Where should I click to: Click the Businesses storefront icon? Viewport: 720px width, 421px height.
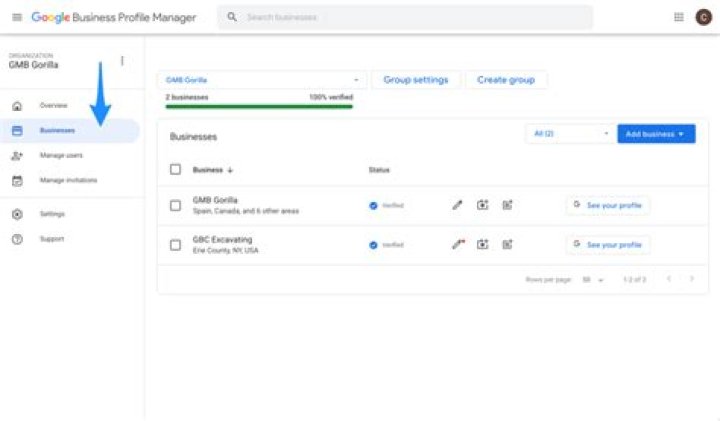click(17, 130)
